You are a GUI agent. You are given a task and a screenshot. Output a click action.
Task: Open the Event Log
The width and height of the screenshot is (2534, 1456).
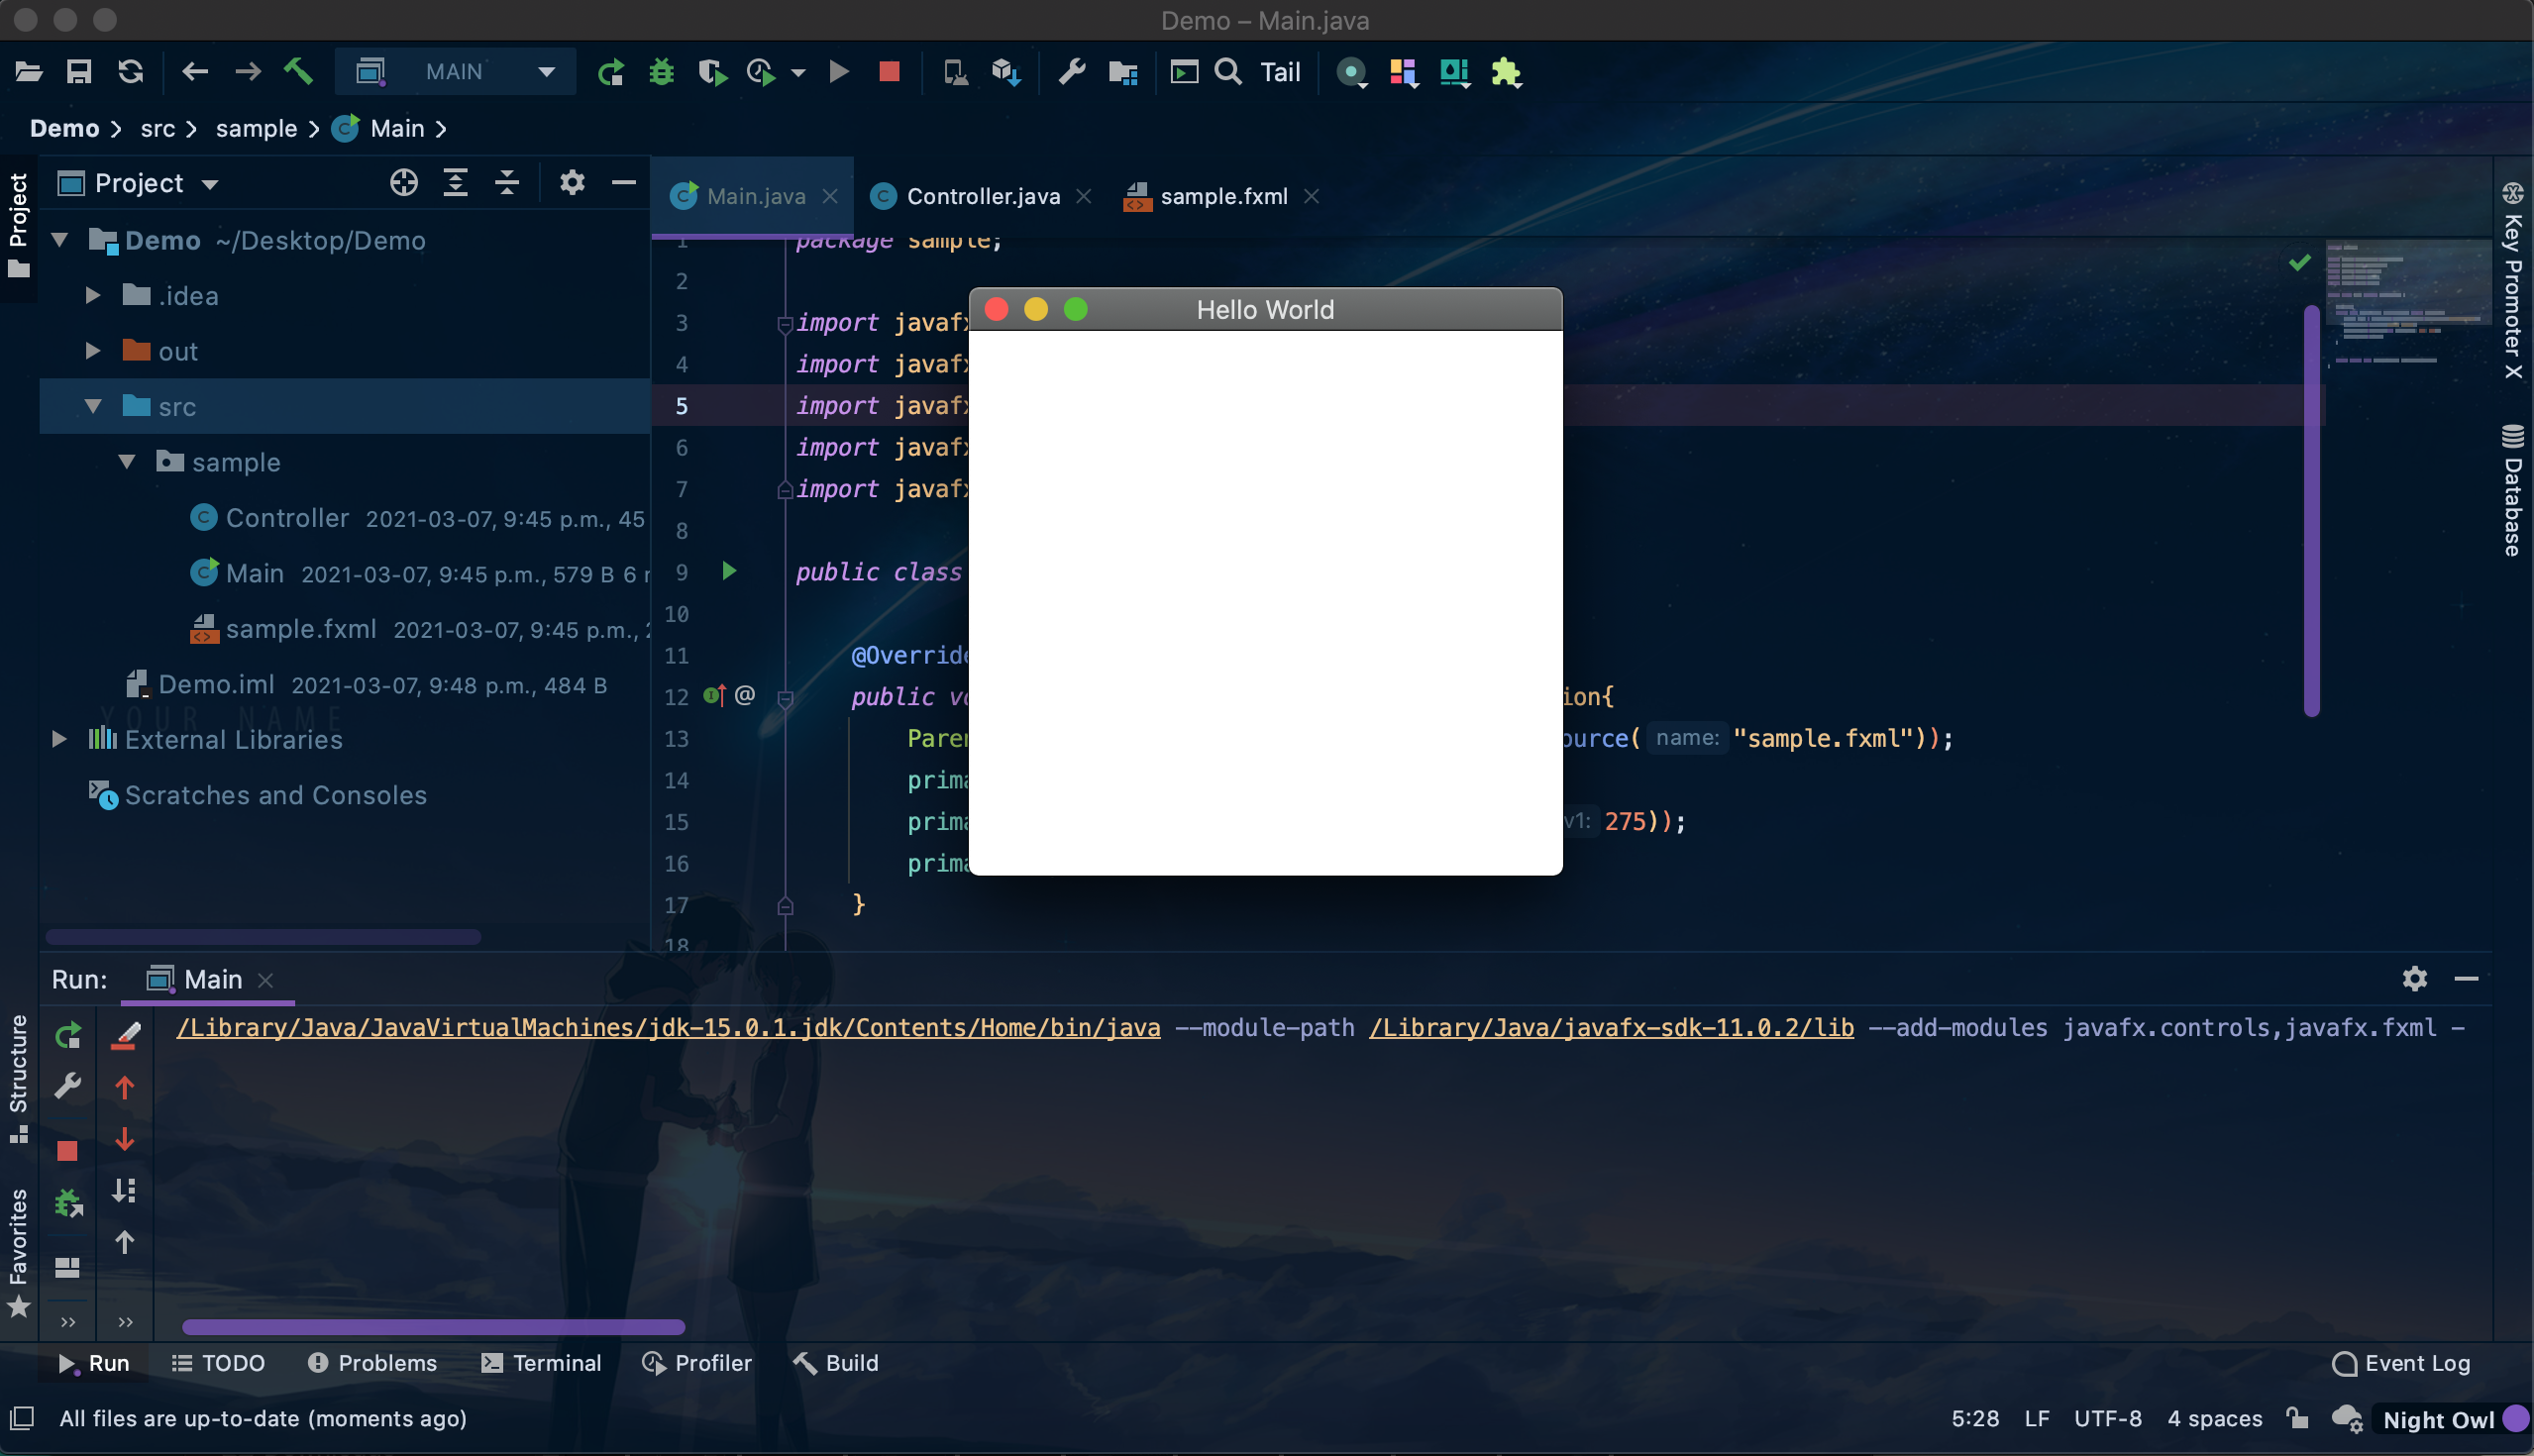point(2401,1362)
